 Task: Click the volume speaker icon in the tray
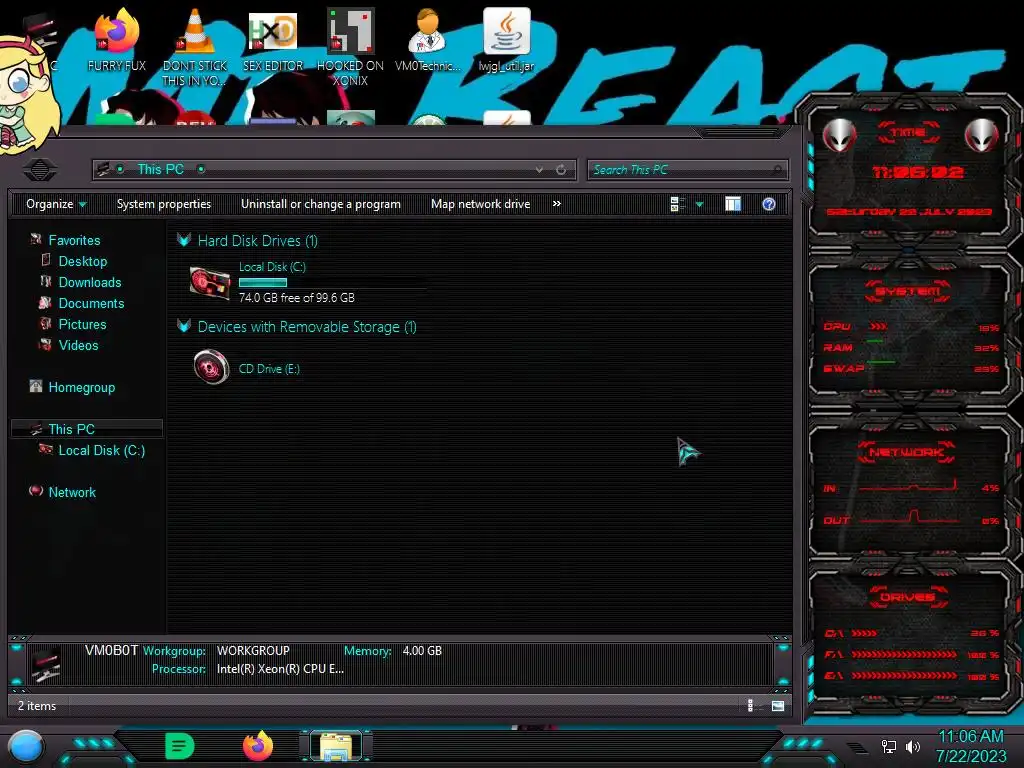(912, 746)
